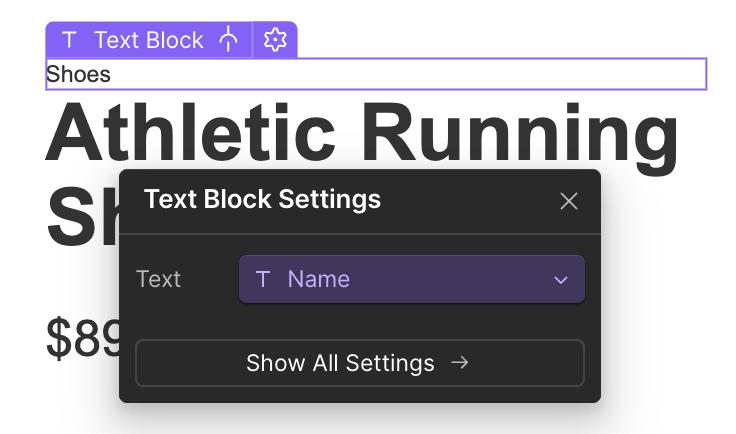
Task: Click the Text Block Settings panel title
Action: (x=262, y=199)
